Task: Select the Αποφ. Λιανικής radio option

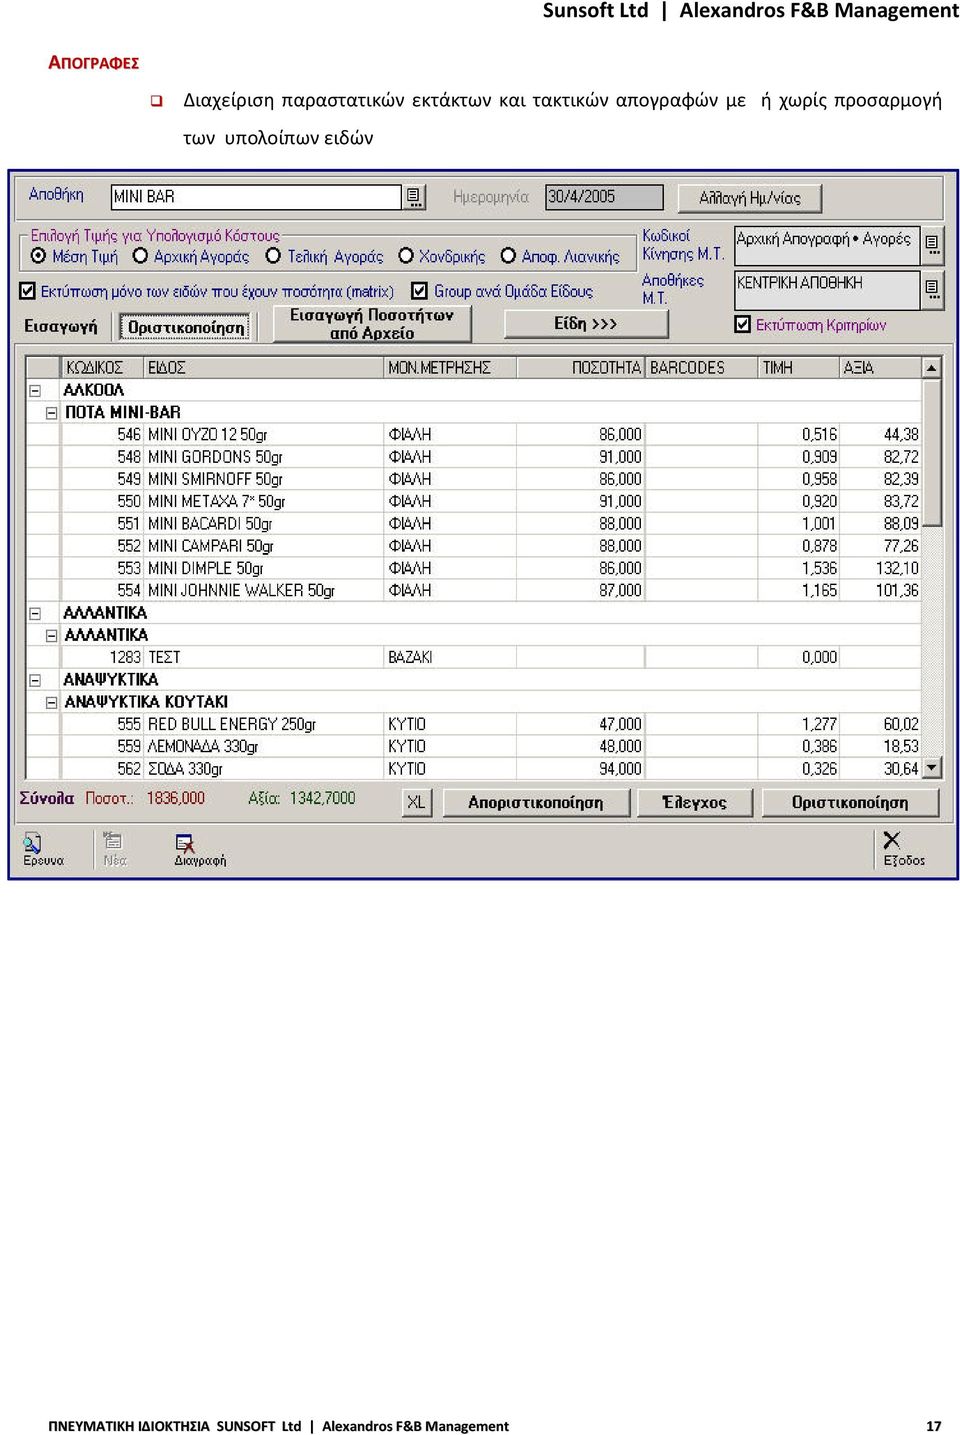Action: [508, 256]
